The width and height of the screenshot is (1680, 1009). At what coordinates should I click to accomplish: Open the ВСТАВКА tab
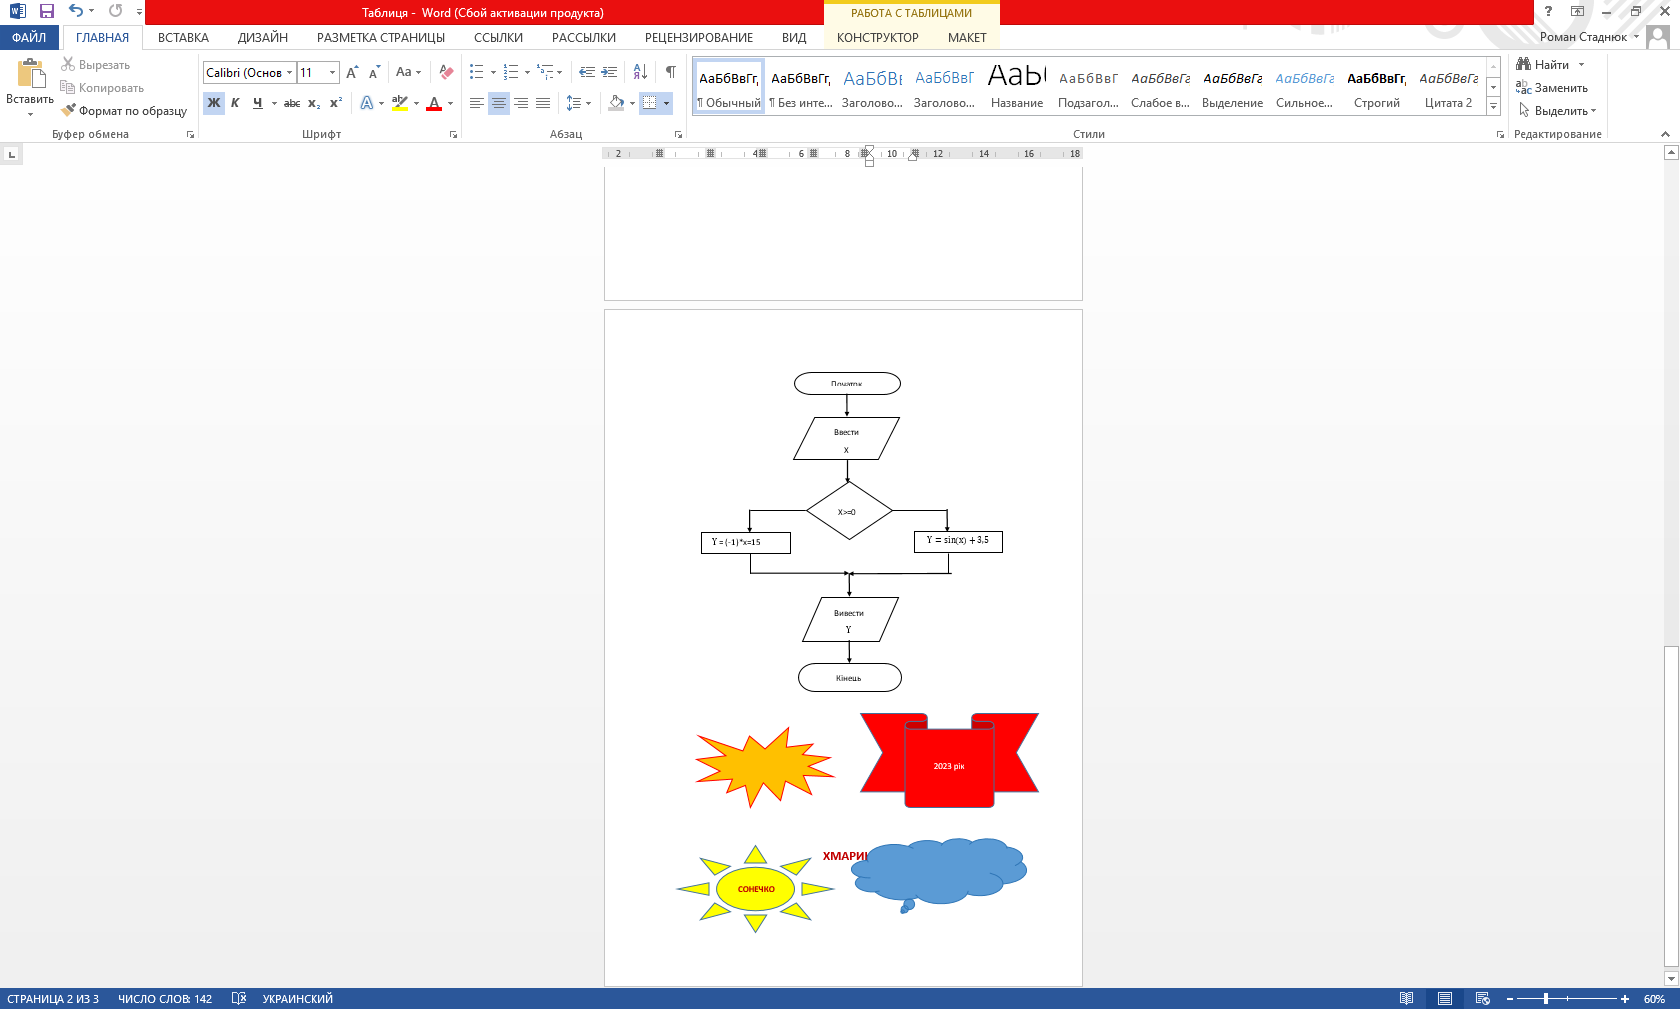pos(183,38)
